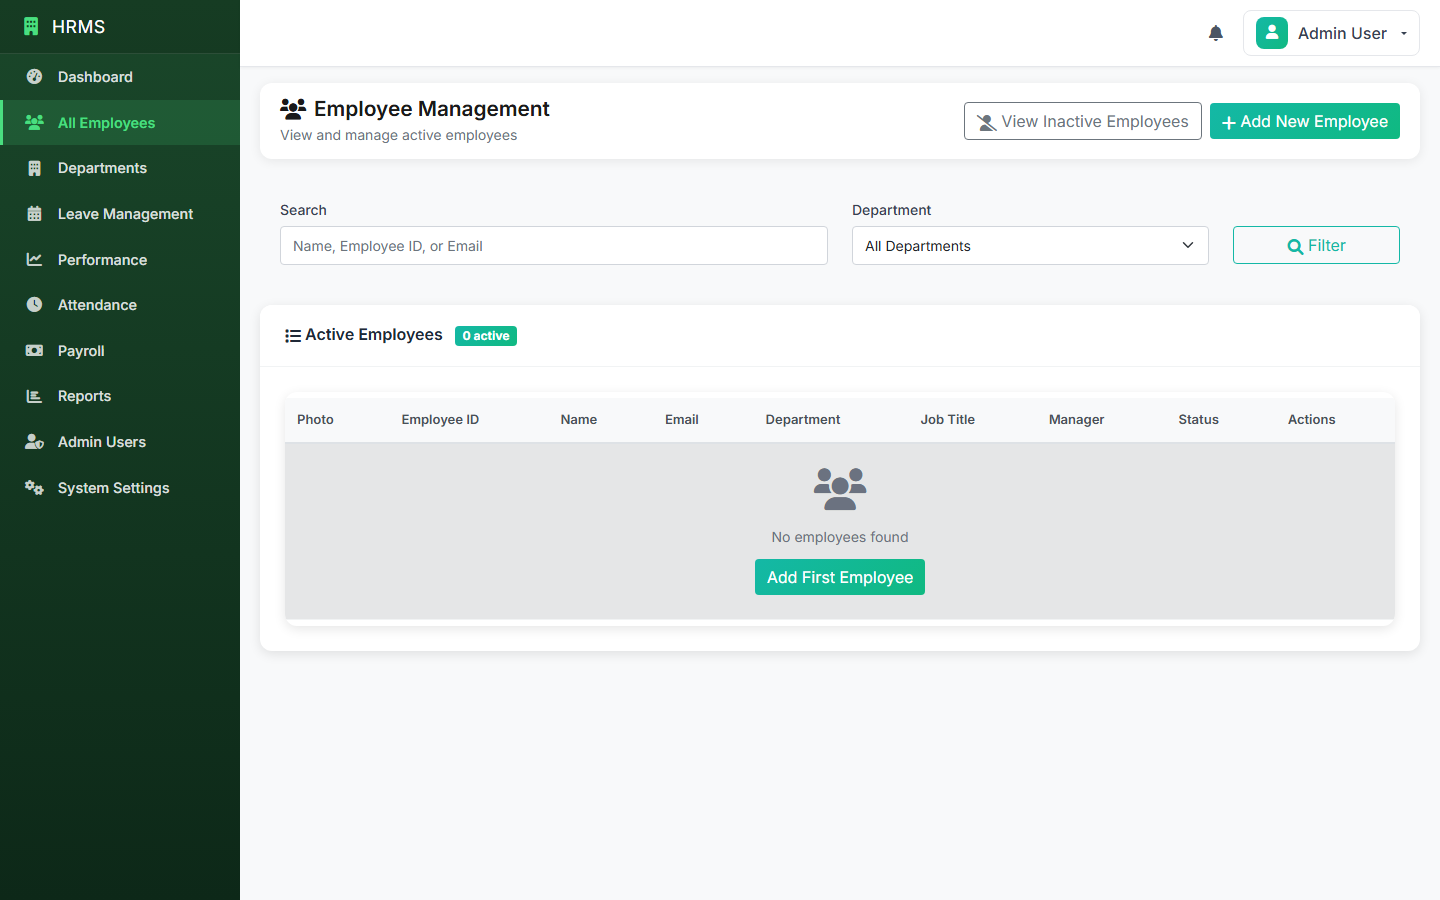Click Add First Employee button
Image resolution: width=1440 pixels, height=900 pixels.
point(840,577)
